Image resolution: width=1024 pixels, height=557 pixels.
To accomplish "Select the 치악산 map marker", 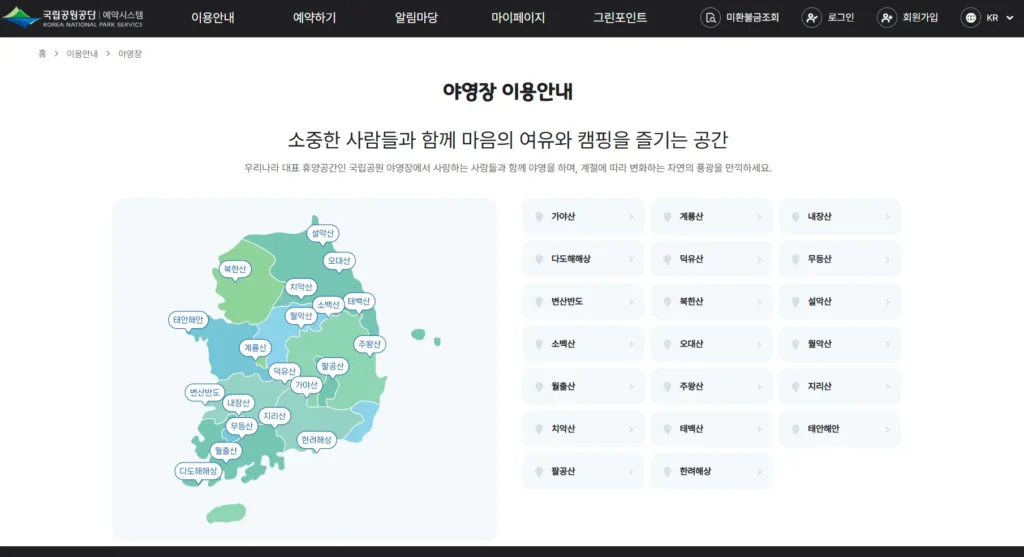I will tap(301, 289).
